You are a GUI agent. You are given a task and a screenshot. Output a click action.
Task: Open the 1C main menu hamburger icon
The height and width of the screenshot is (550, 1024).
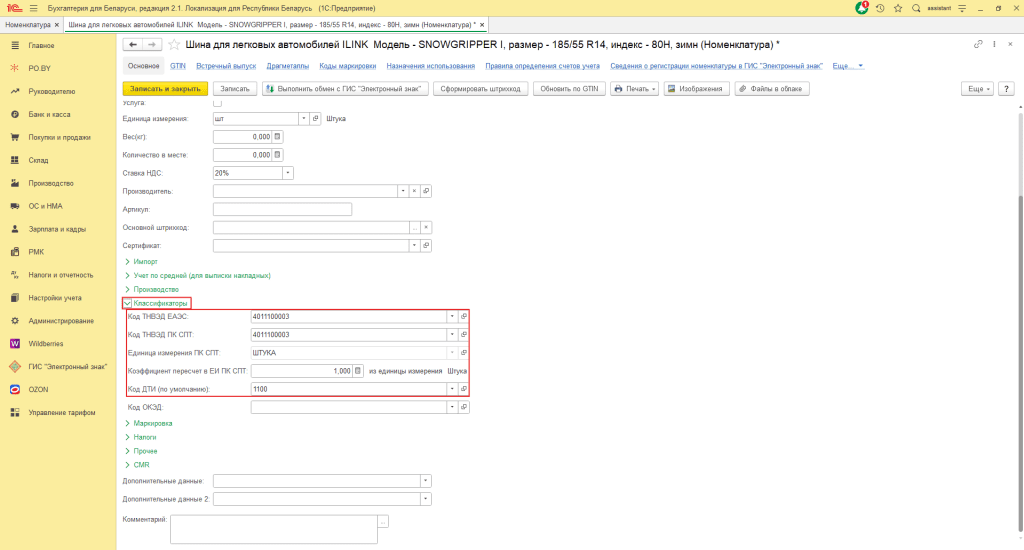(x=33, y=8)
